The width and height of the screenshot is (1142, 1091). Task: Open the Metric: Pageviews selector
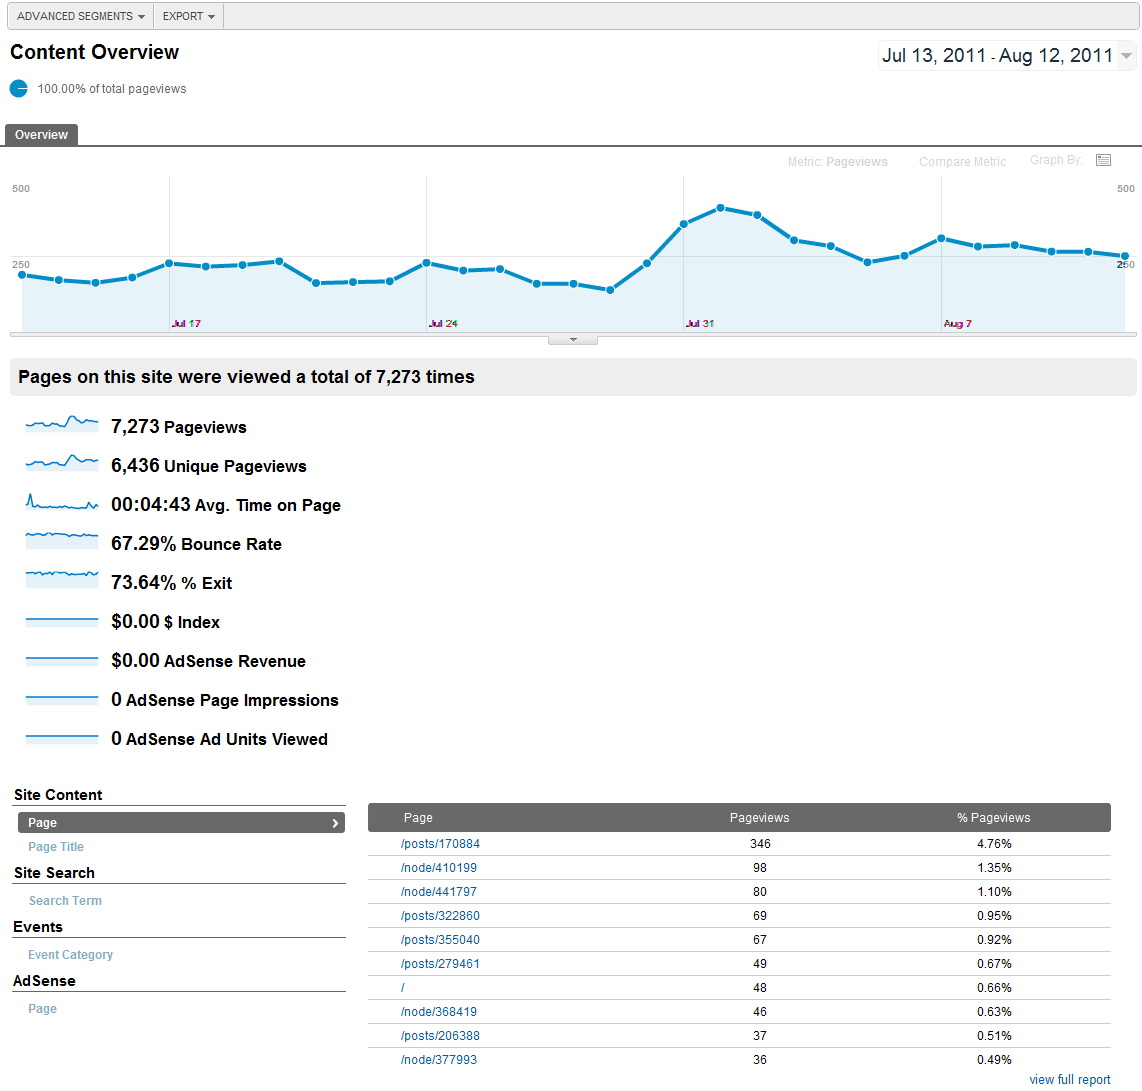click(838, 162)
